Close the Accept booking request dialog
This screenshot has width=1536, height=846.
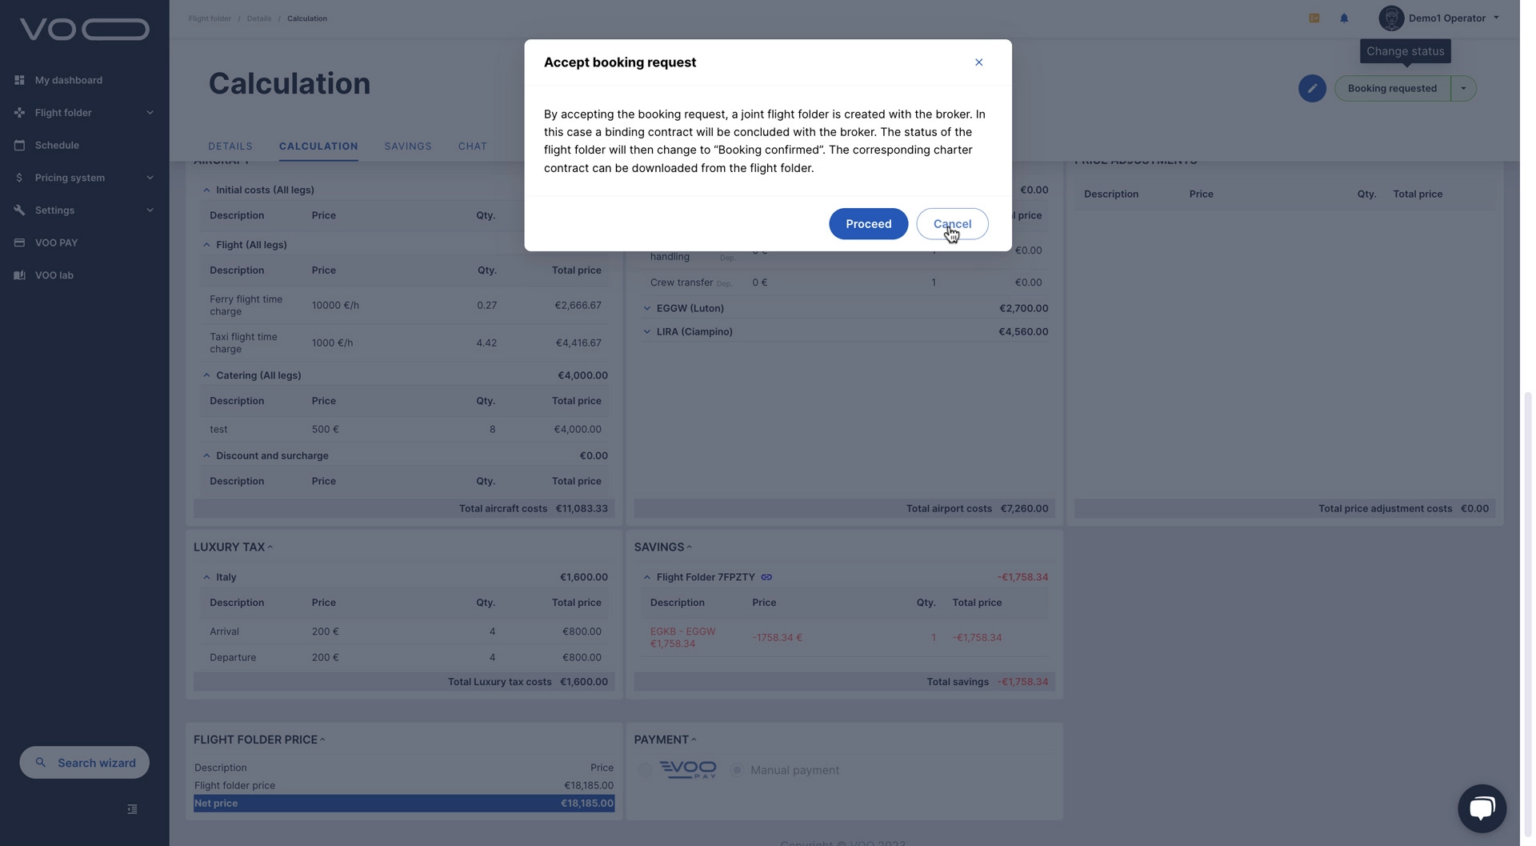978,62
